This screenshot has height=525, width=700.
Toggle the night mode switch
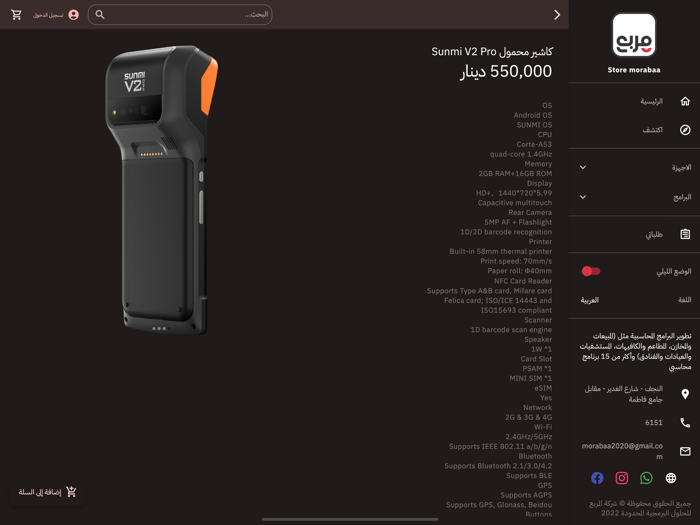coord(591,271)
